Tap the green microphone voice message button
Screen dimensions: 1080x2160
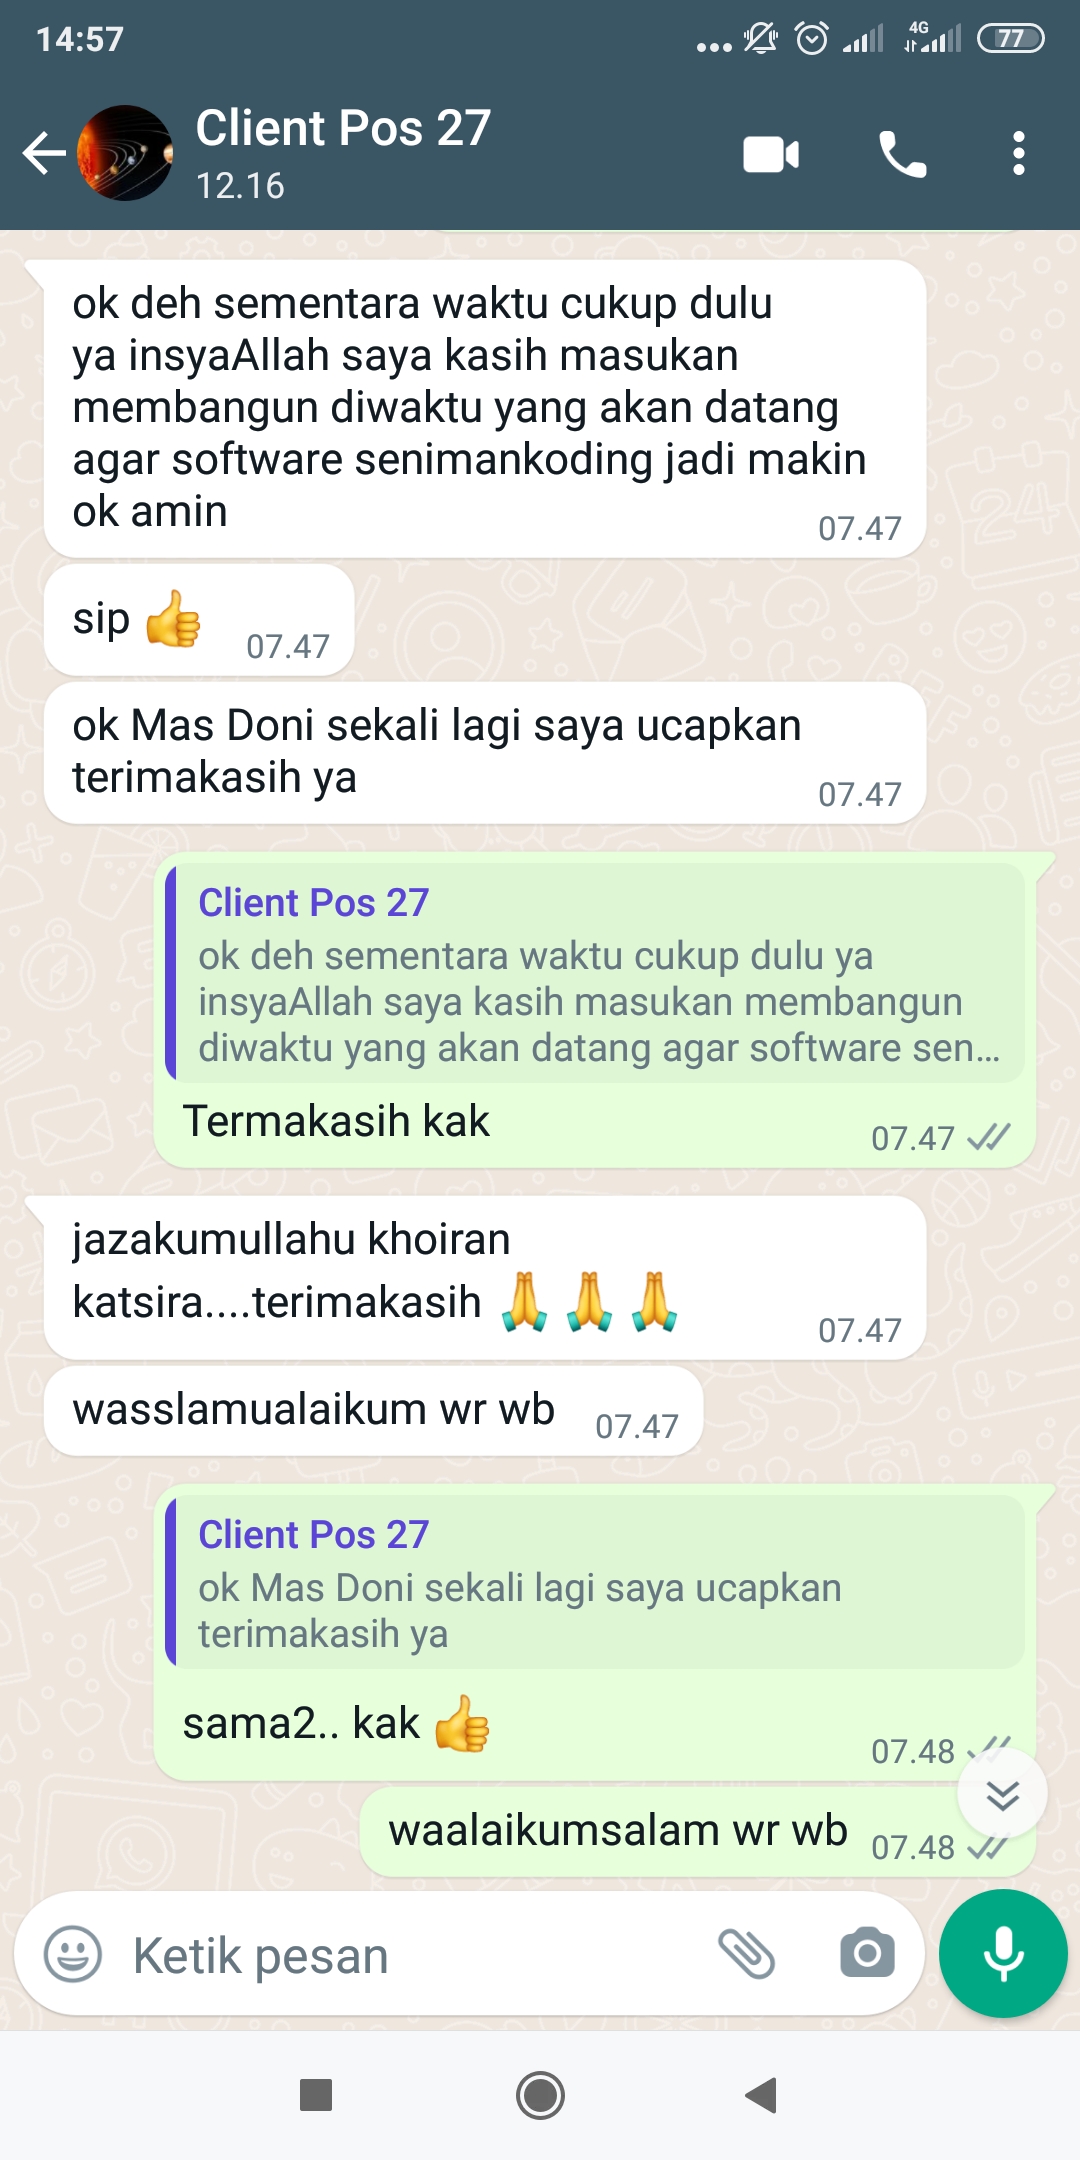pyautogui.click(x=1003, y=1953)
